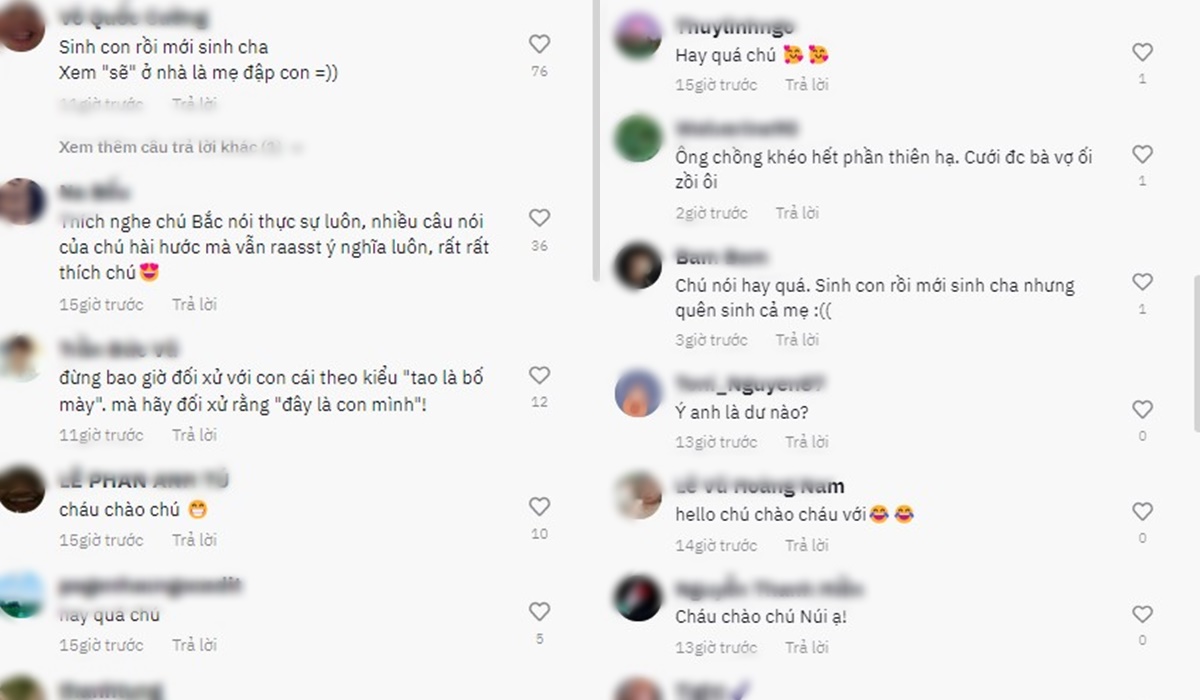Like the 'hello chú chào cháu với' comment

click(1142, 512)
